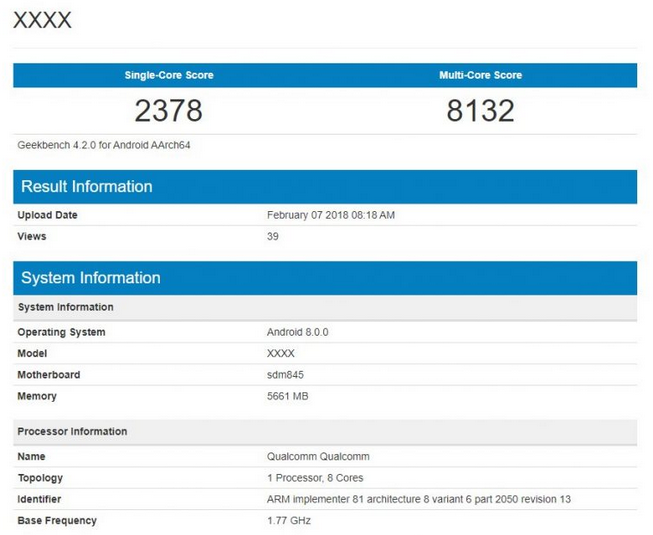Screen dimensions: 653x535
Task: Click the Topology value 1 Processor, 8 Cores
Action: coord(318,478)
